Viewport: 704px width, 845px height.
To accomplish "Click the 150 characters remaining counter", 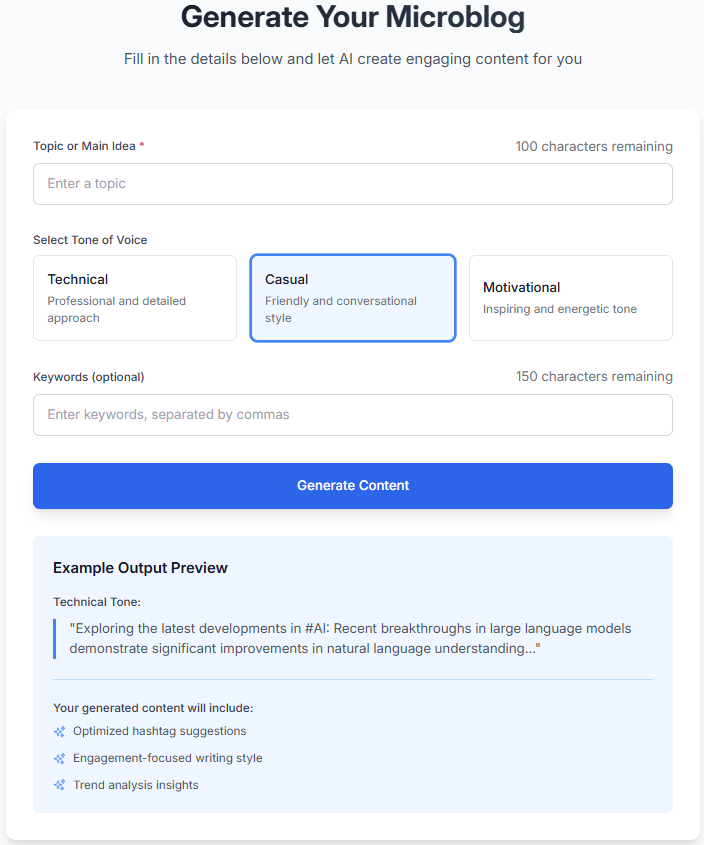I will [594, 377].
